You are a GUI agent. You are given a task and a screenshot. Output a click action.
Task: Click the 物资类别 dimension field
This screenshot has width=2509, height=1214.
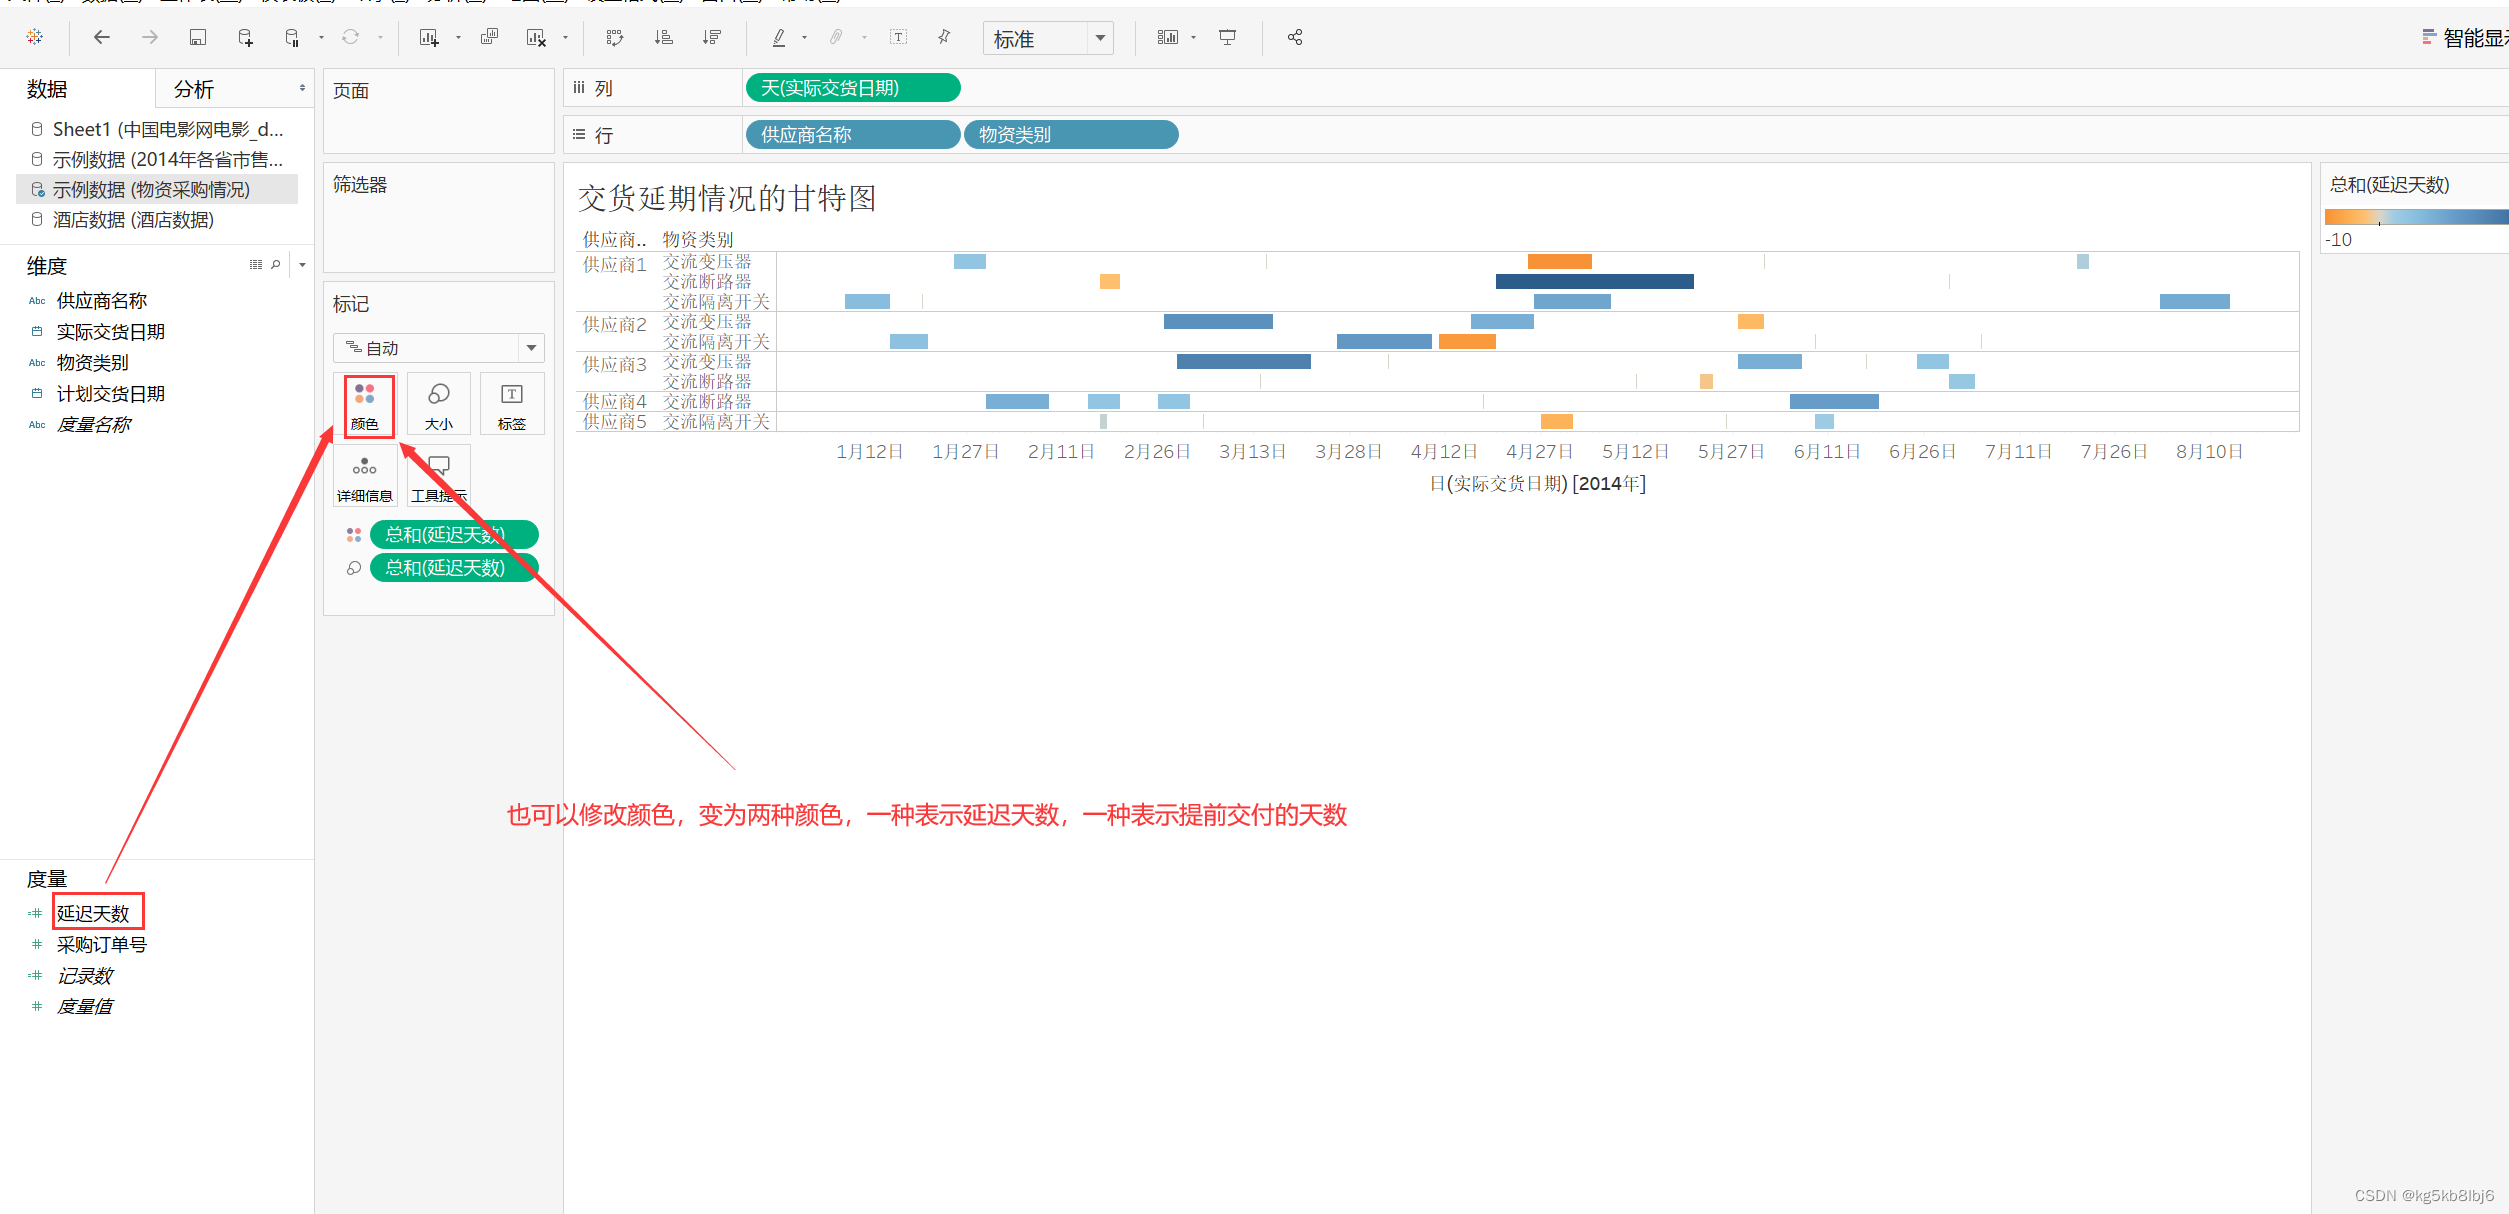tap(92, 363)
